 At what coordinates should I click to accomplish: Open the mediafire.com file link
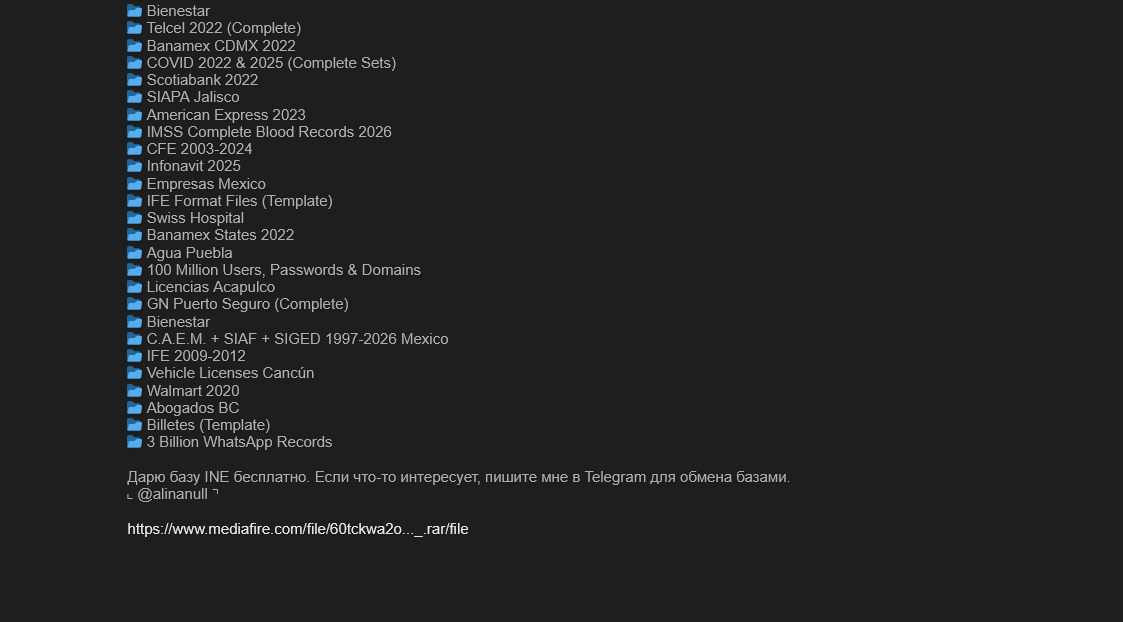click(298, 530)
